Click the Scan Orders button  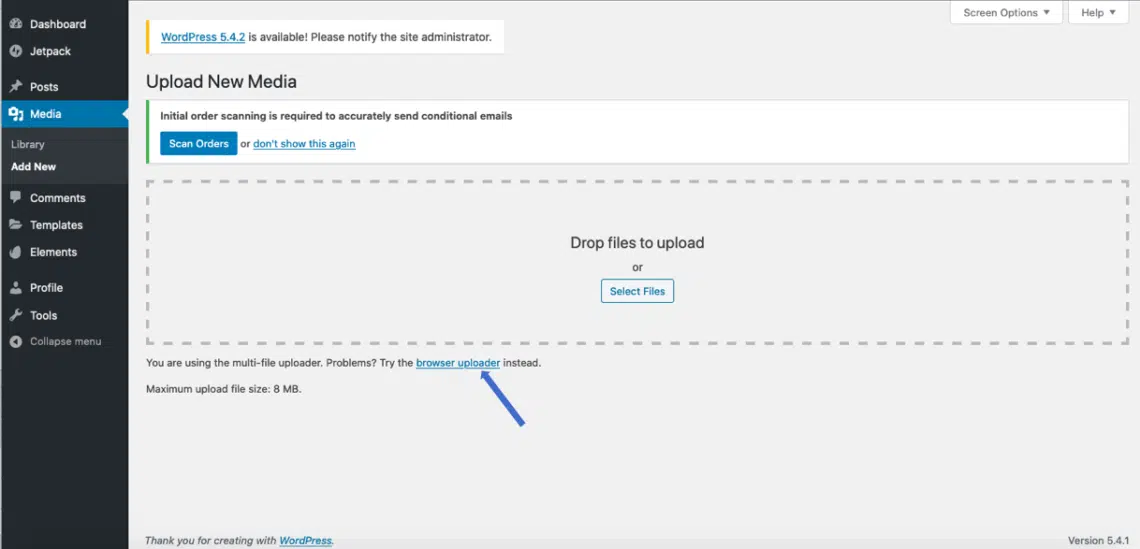[198, 143]
